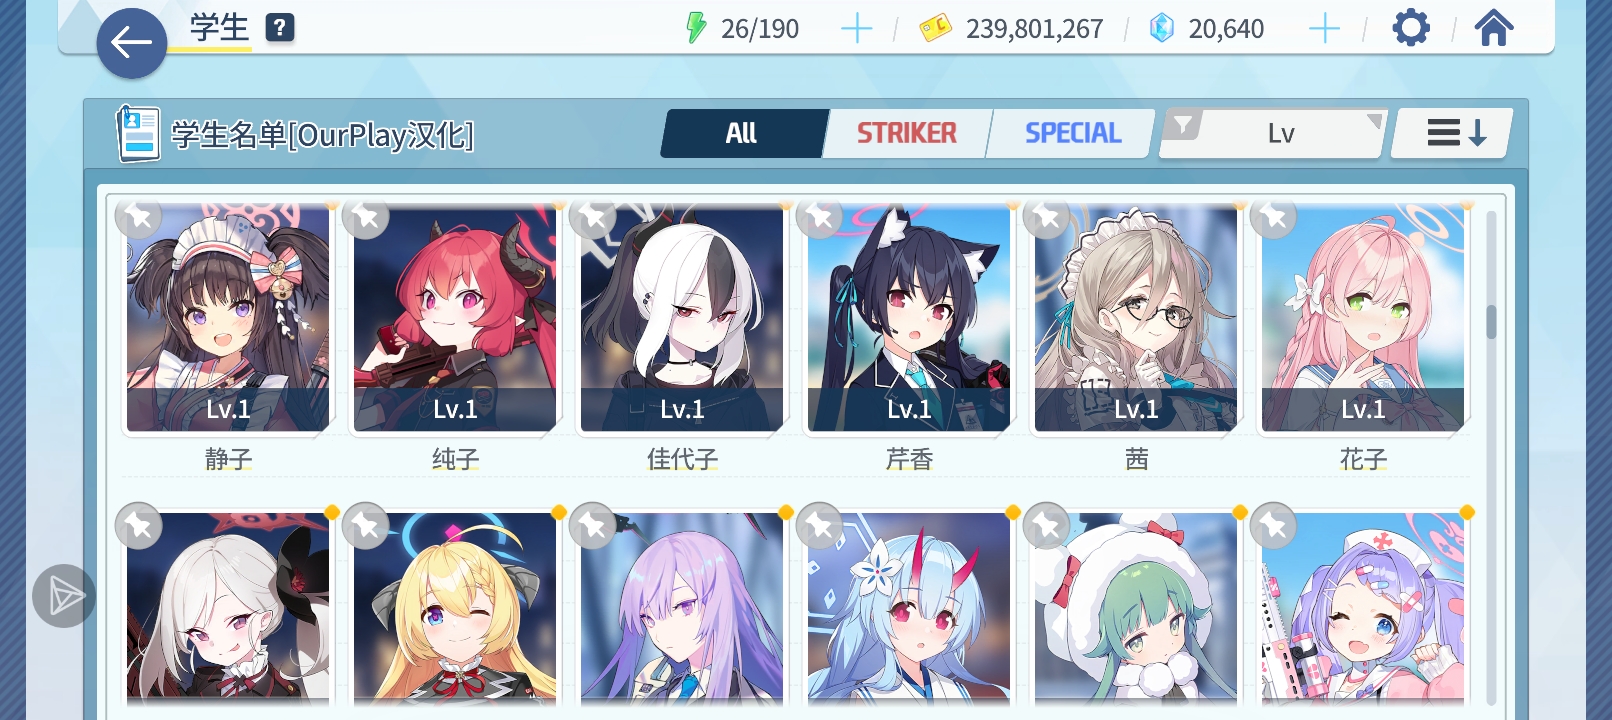Toggle favorite star on 静子

(139, 216)
